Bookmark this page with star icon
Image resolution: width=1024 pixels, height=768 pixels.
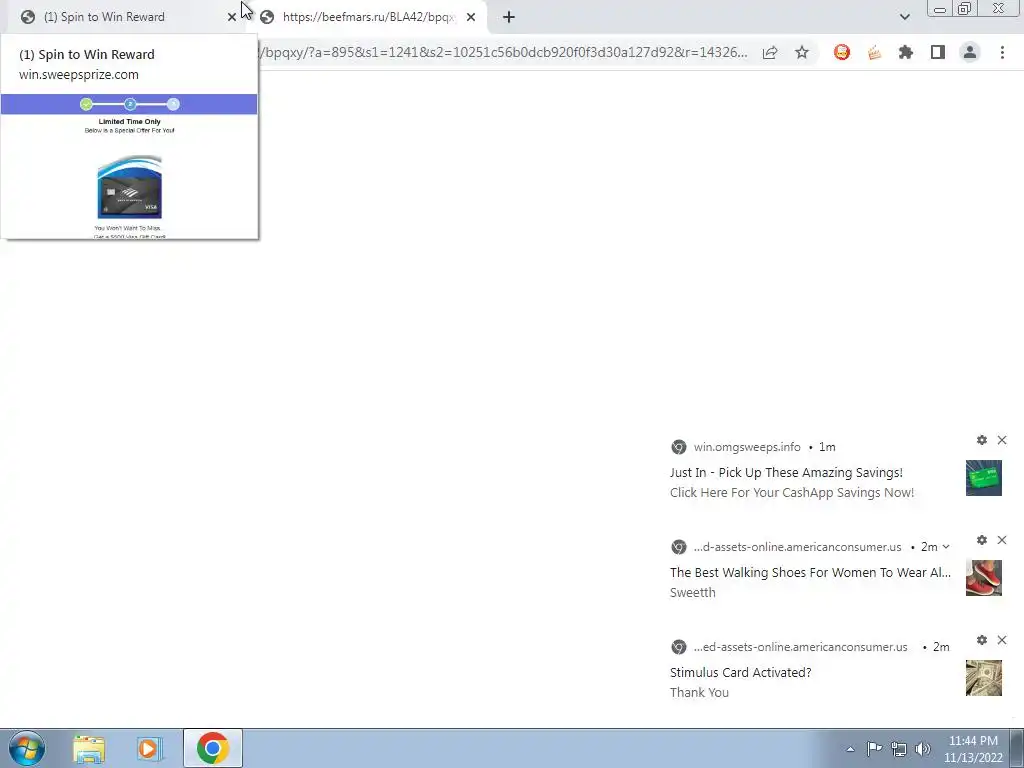[802, 52]
